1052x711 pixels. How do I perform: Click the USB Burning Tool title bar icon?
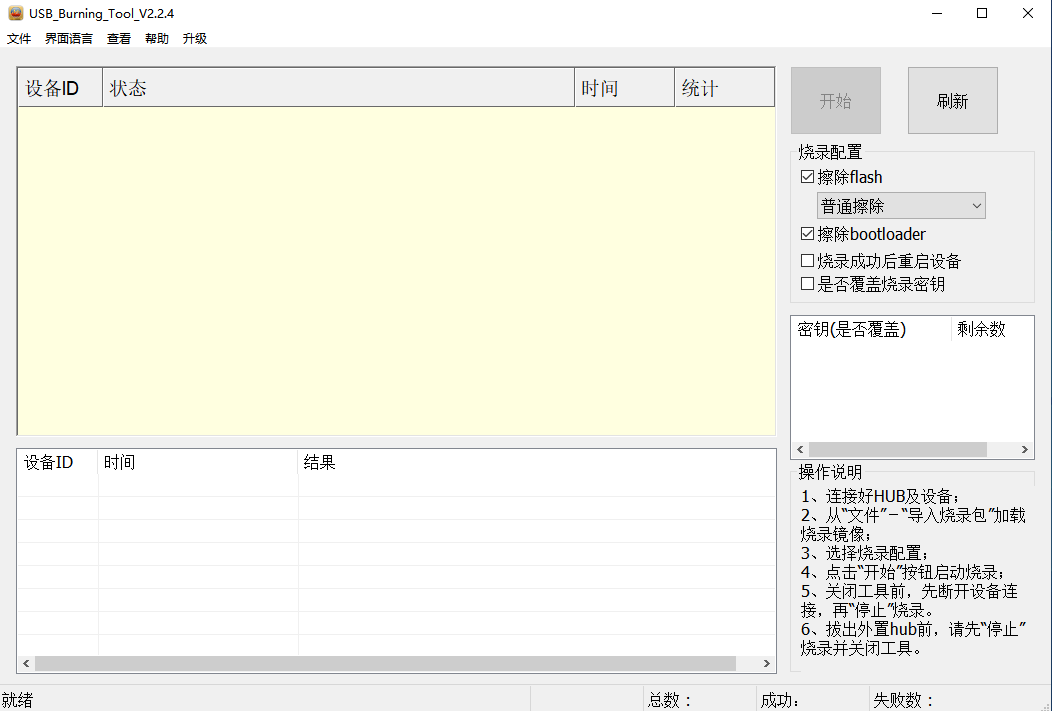click(14, 13)
